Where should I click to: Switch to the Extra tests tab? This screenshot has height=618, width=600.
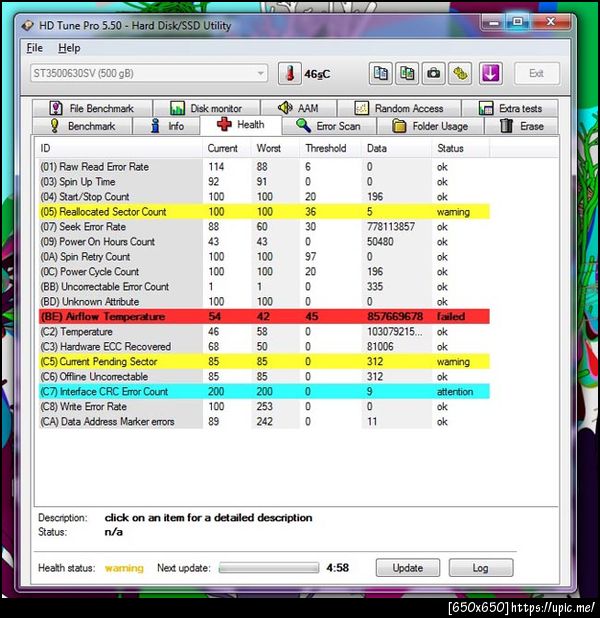[510, 108]
